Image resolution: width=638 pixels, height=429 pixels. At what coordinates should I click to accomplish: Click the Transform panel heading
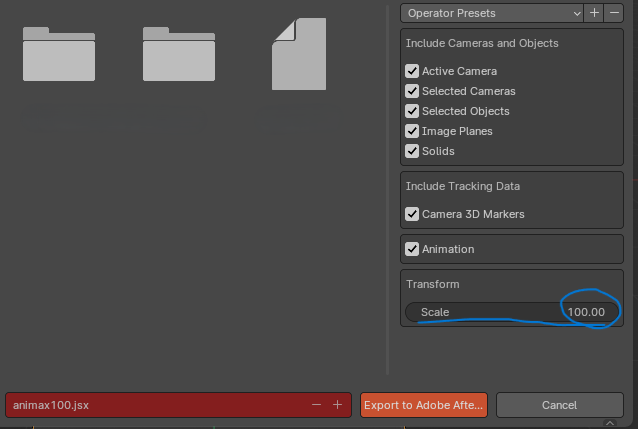coord(433,284)
